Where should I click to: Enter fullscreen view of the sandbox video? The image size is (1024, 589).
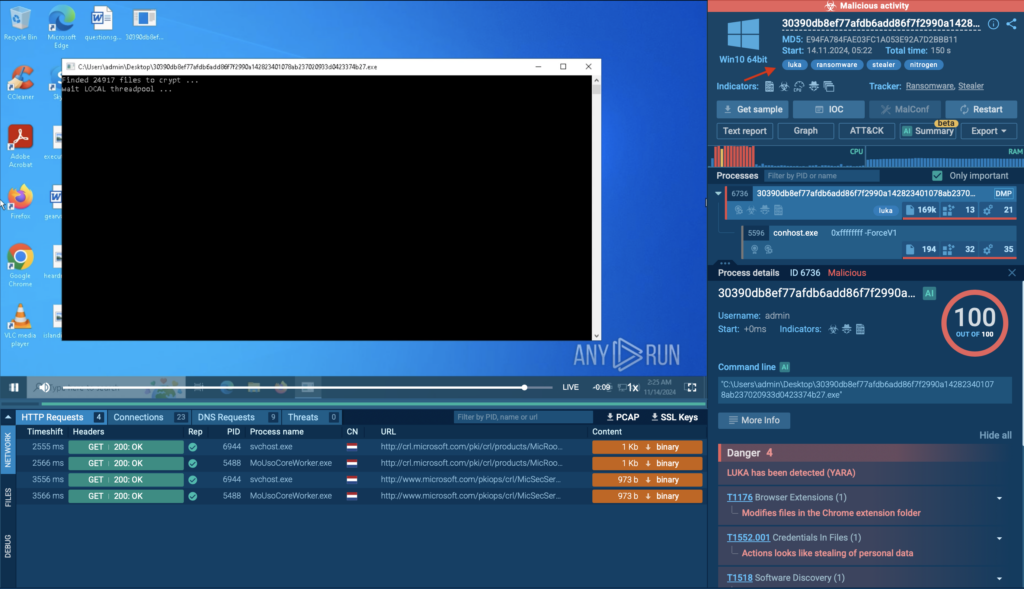click(x=690, y=387)
